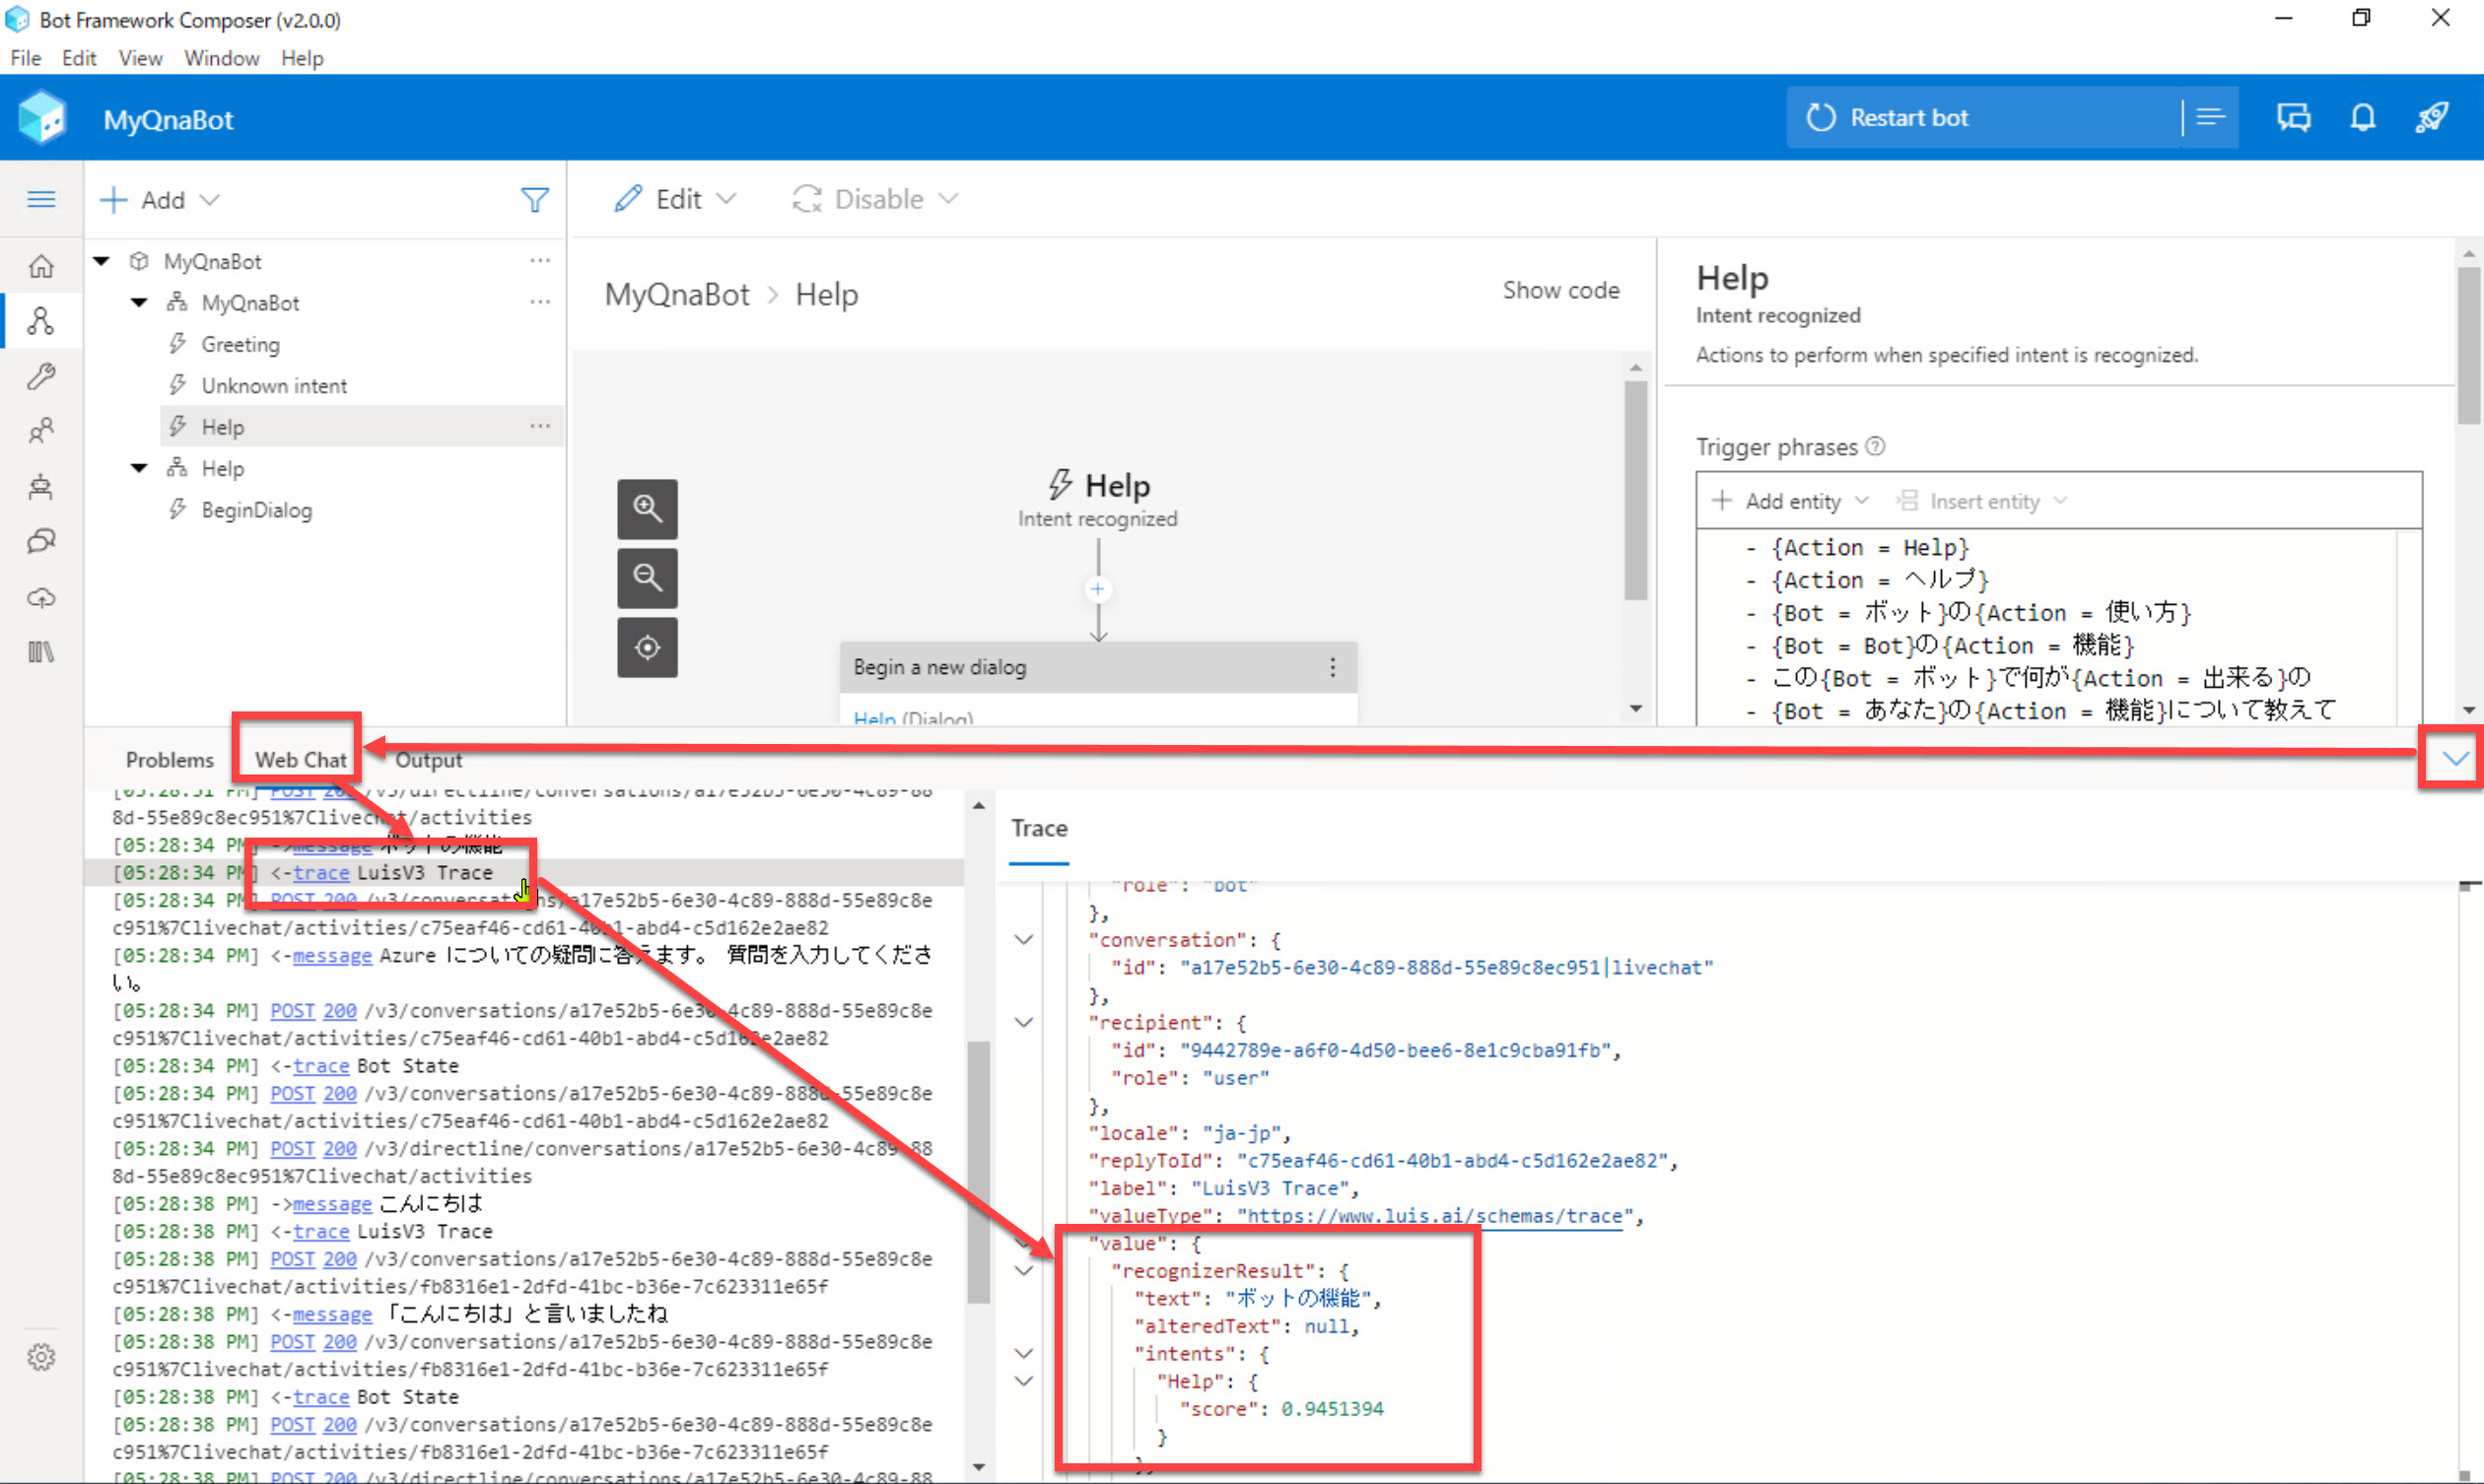Click the canvas vertical scrollbar
The height and width of the screenshot is (1484, 2484).
pyautogui.click(x=1635, y=490)
